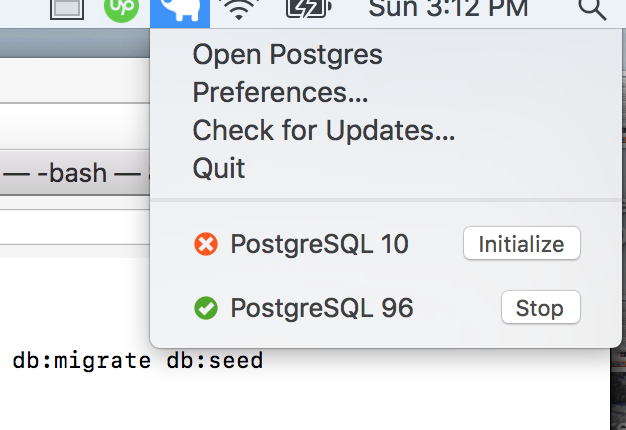Viewport: 626px width, 430px height.
Task: Open Preferences… from the Postgres menu
Action: 280,92
